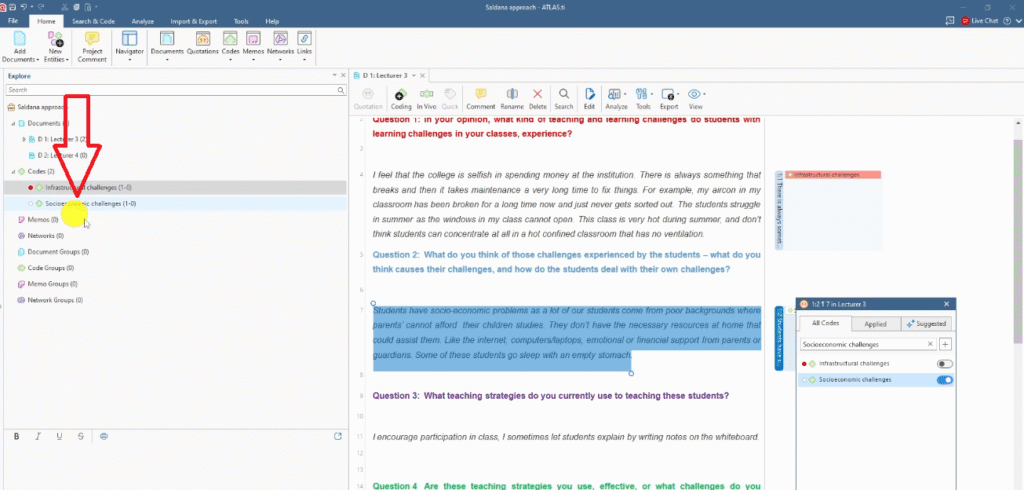This screenshot has height=490, width=1024.
Task: Open the View dropdown in document toolbar
Action: click(695, 98)
